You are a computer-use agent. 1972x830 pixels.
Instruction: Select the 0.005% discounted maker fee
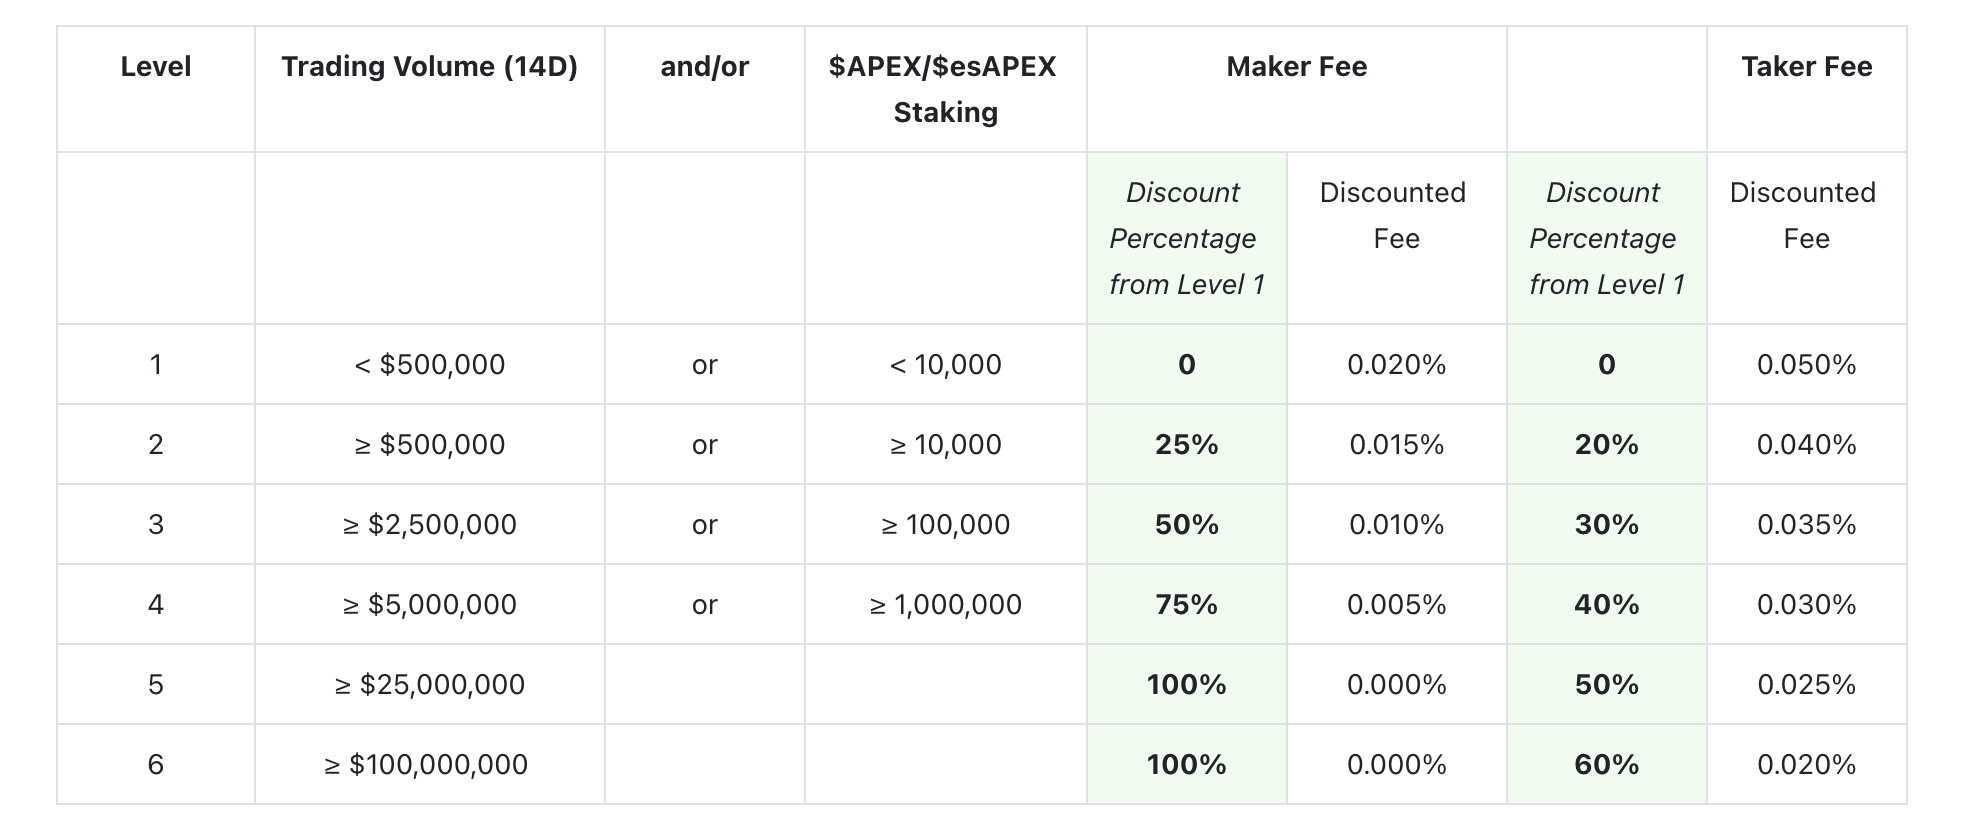pyautogui.click(x=1396, y=604)
